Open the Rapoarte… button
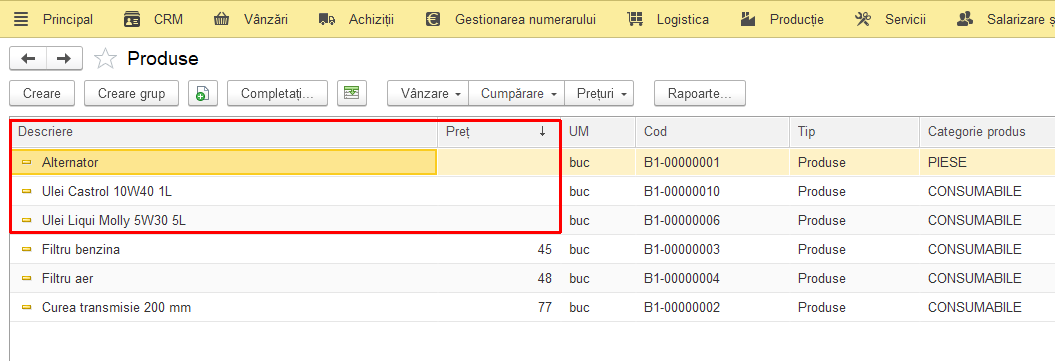This screenshot has width=1055, height=361. 700,93
